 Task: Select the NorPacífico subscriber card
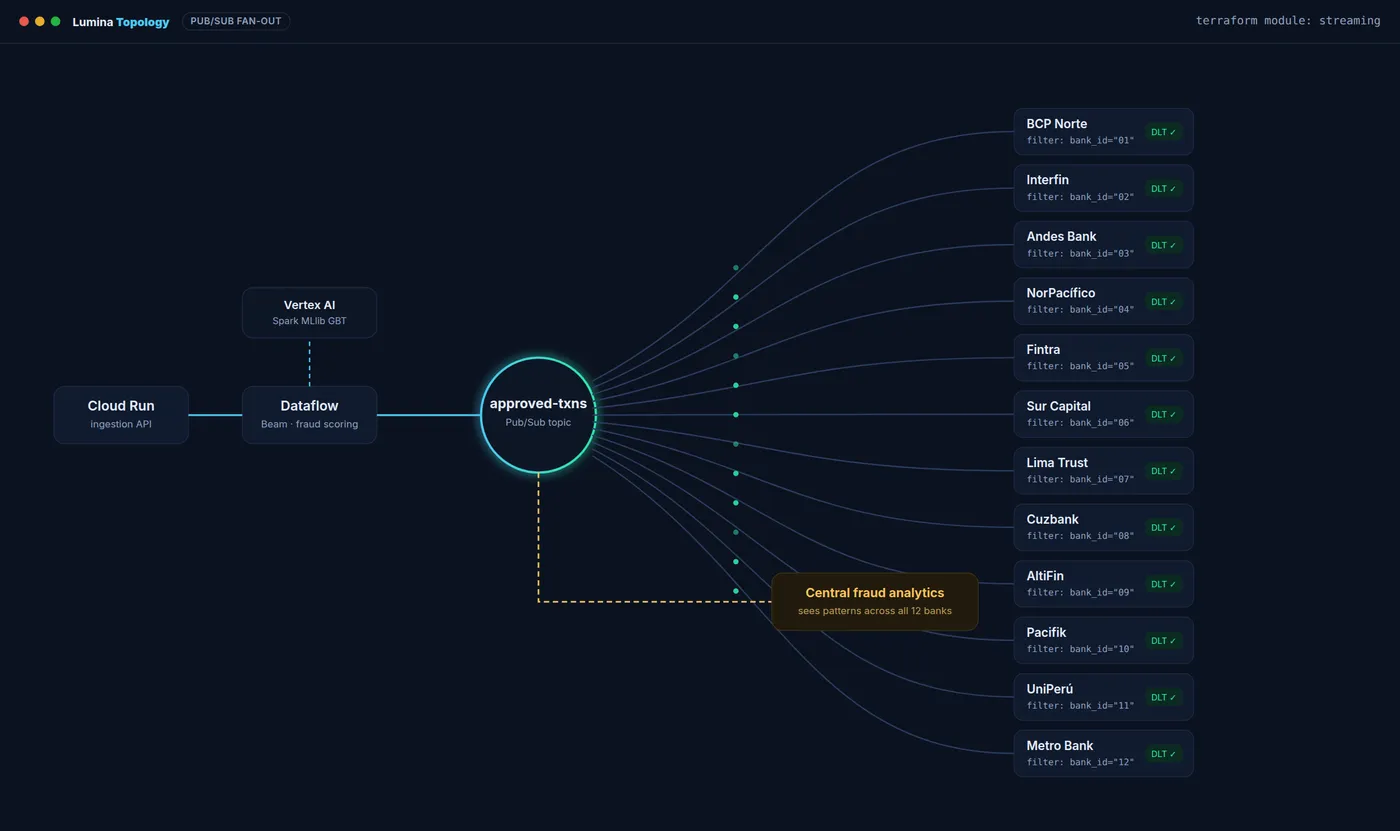coord(1103,301)
